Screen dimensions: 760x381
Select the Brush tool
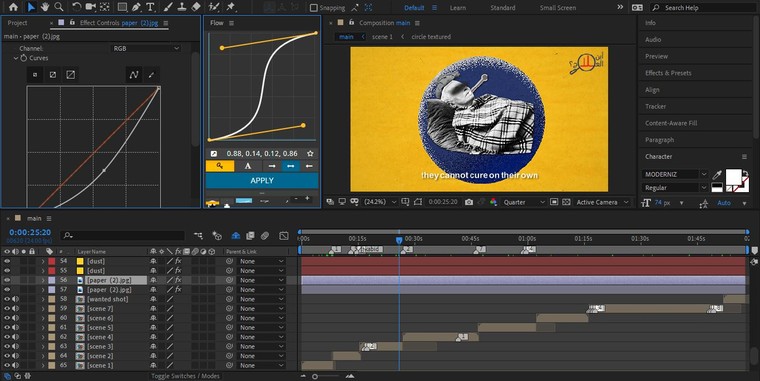click(168, 7)
